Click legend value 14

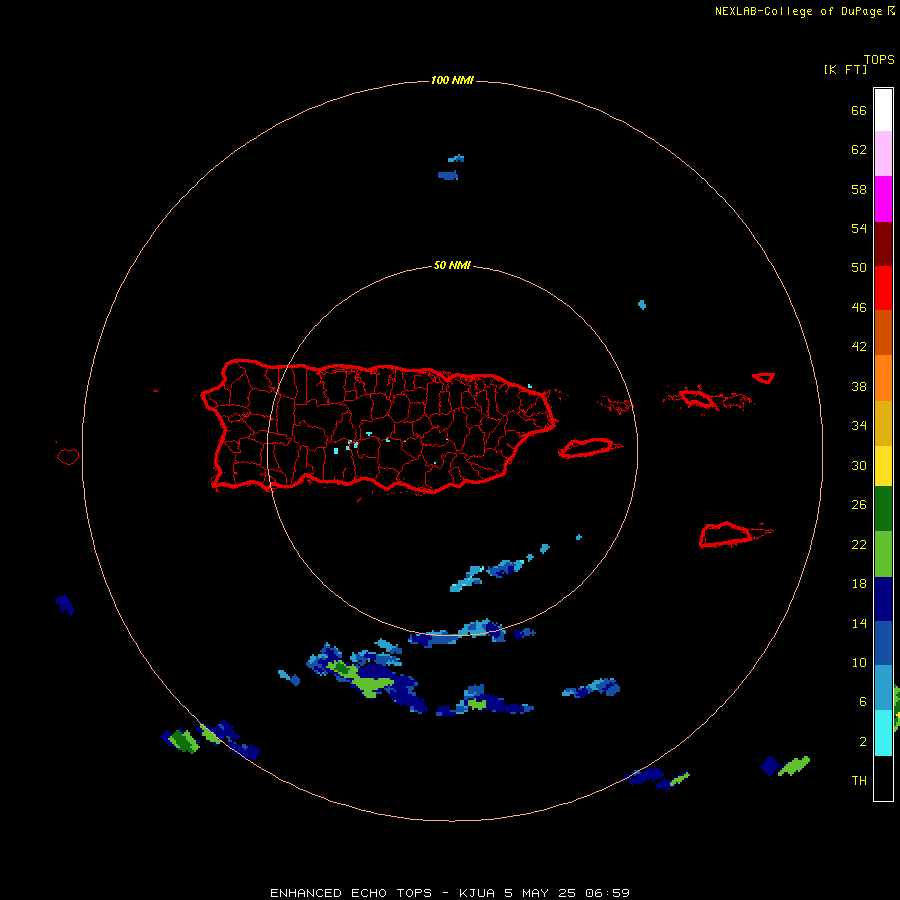point(859,623)
